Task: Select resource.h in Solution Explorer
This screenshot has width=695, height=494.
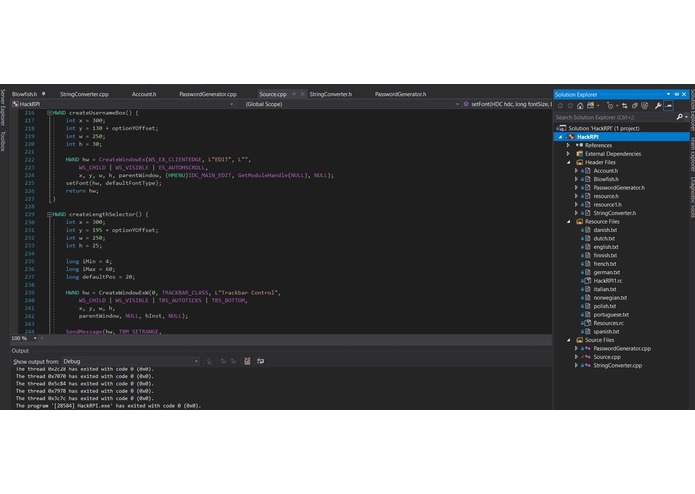Action: coord(606,196)
